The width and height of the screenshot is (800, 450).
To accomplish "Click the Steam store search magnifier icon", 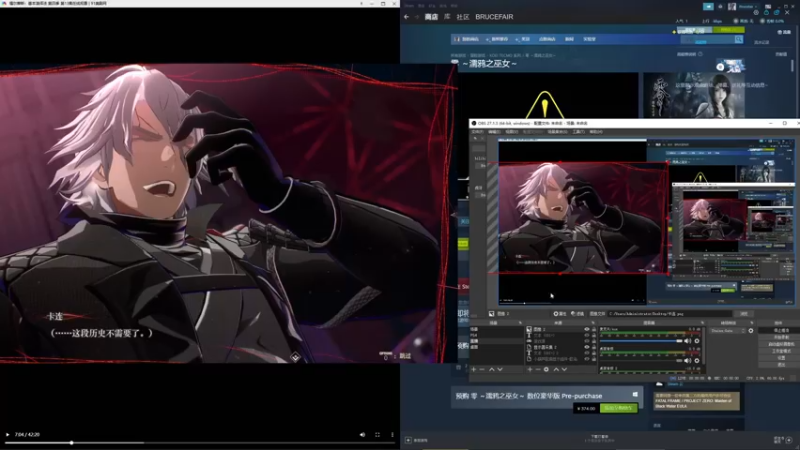I will (x=739, y=39).
